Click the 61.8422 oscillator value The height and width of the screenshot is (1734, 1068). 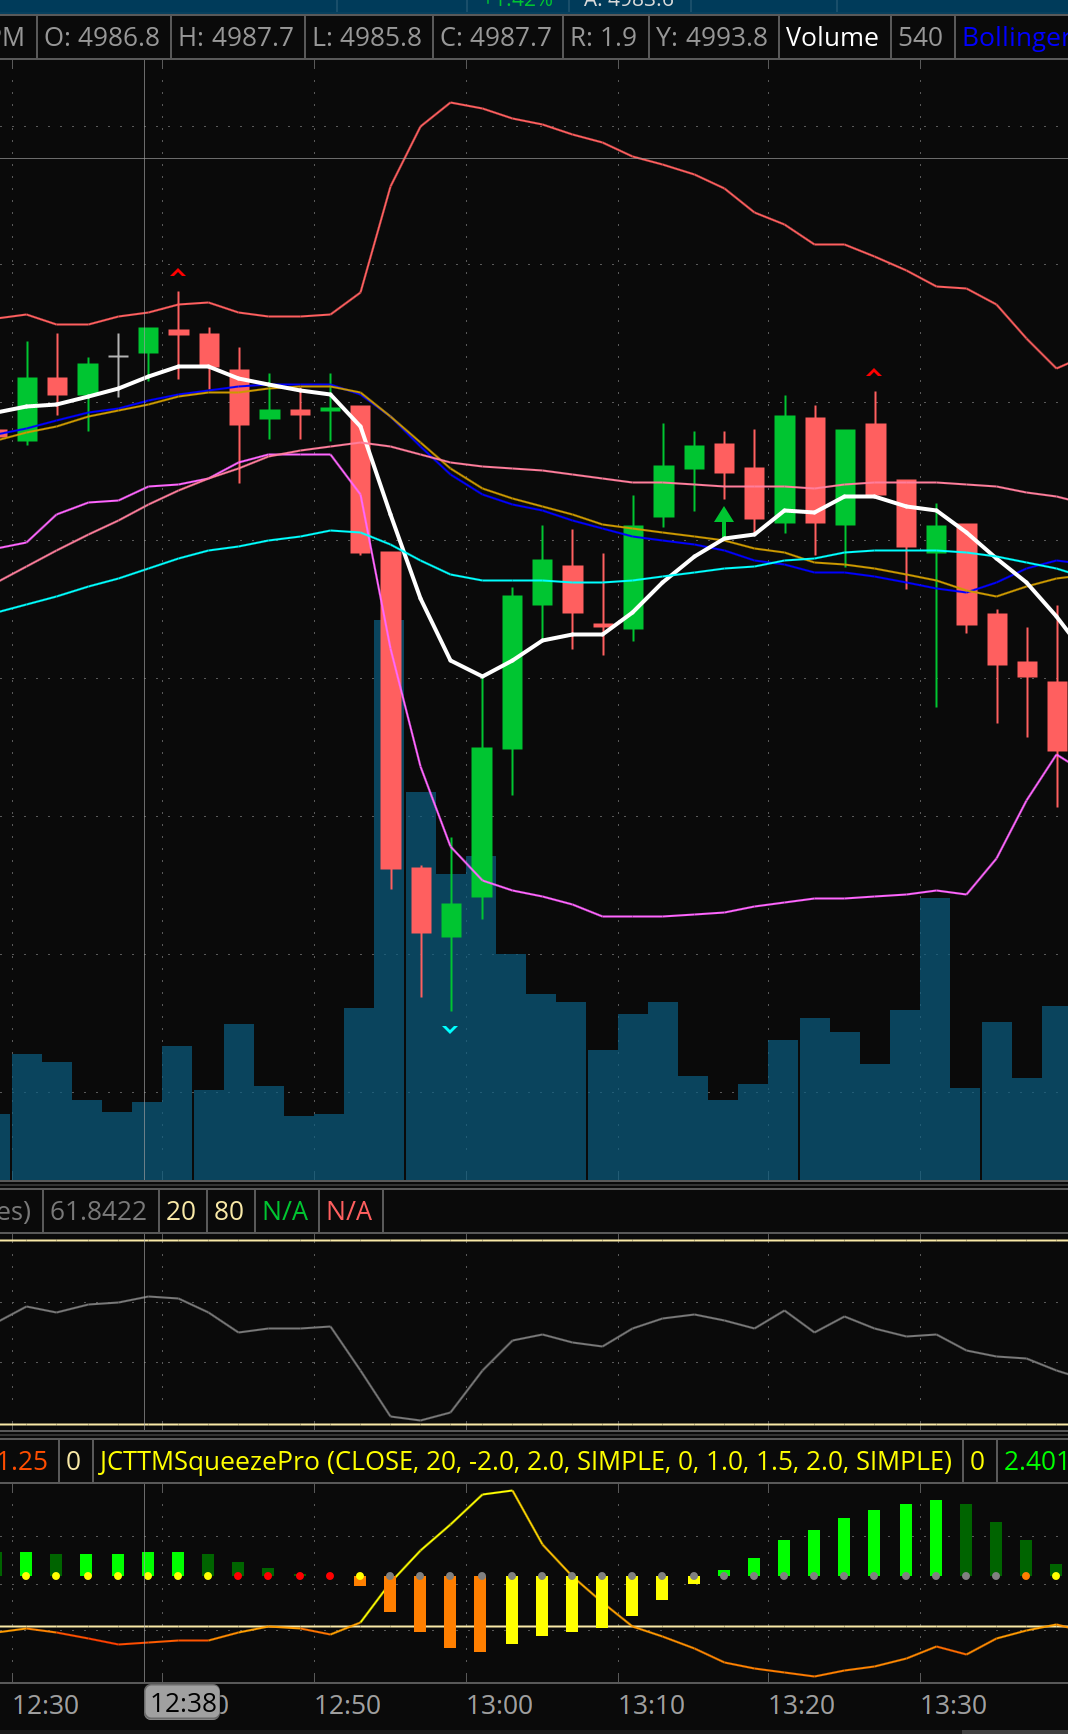(98, 1211)
